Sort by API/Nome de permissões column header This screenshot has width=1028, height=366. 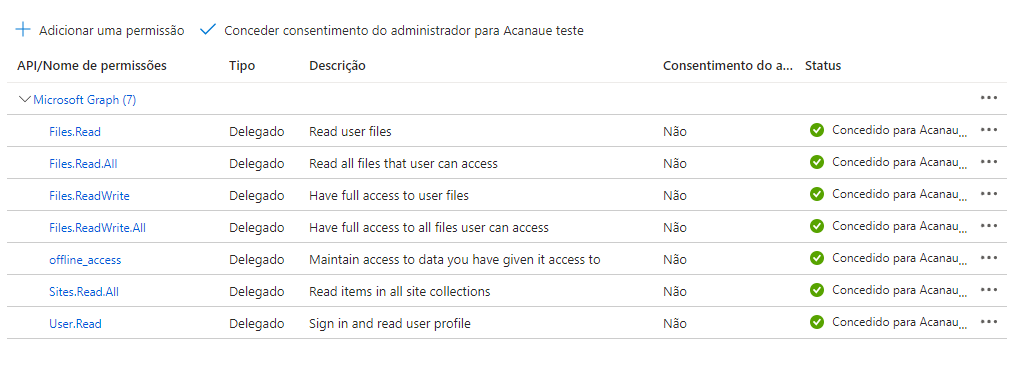pos(92,66)
